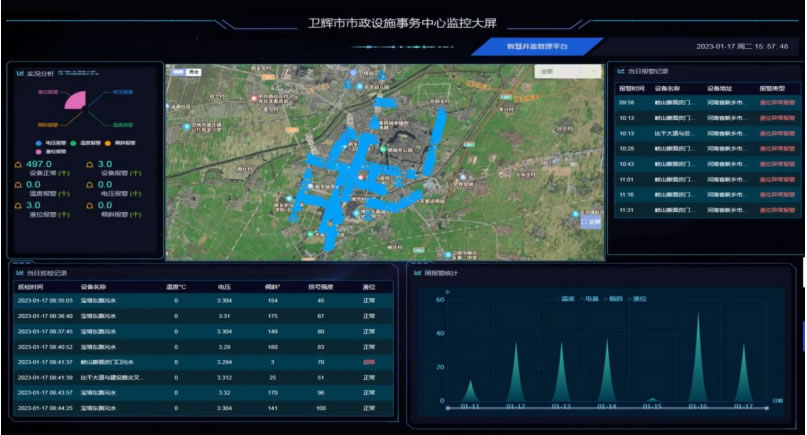Screen dimensions: 807x435
Task: Click the chart icon beside 当日巡检记录 title
Action: pyautogui.click(x=20, y=273)
